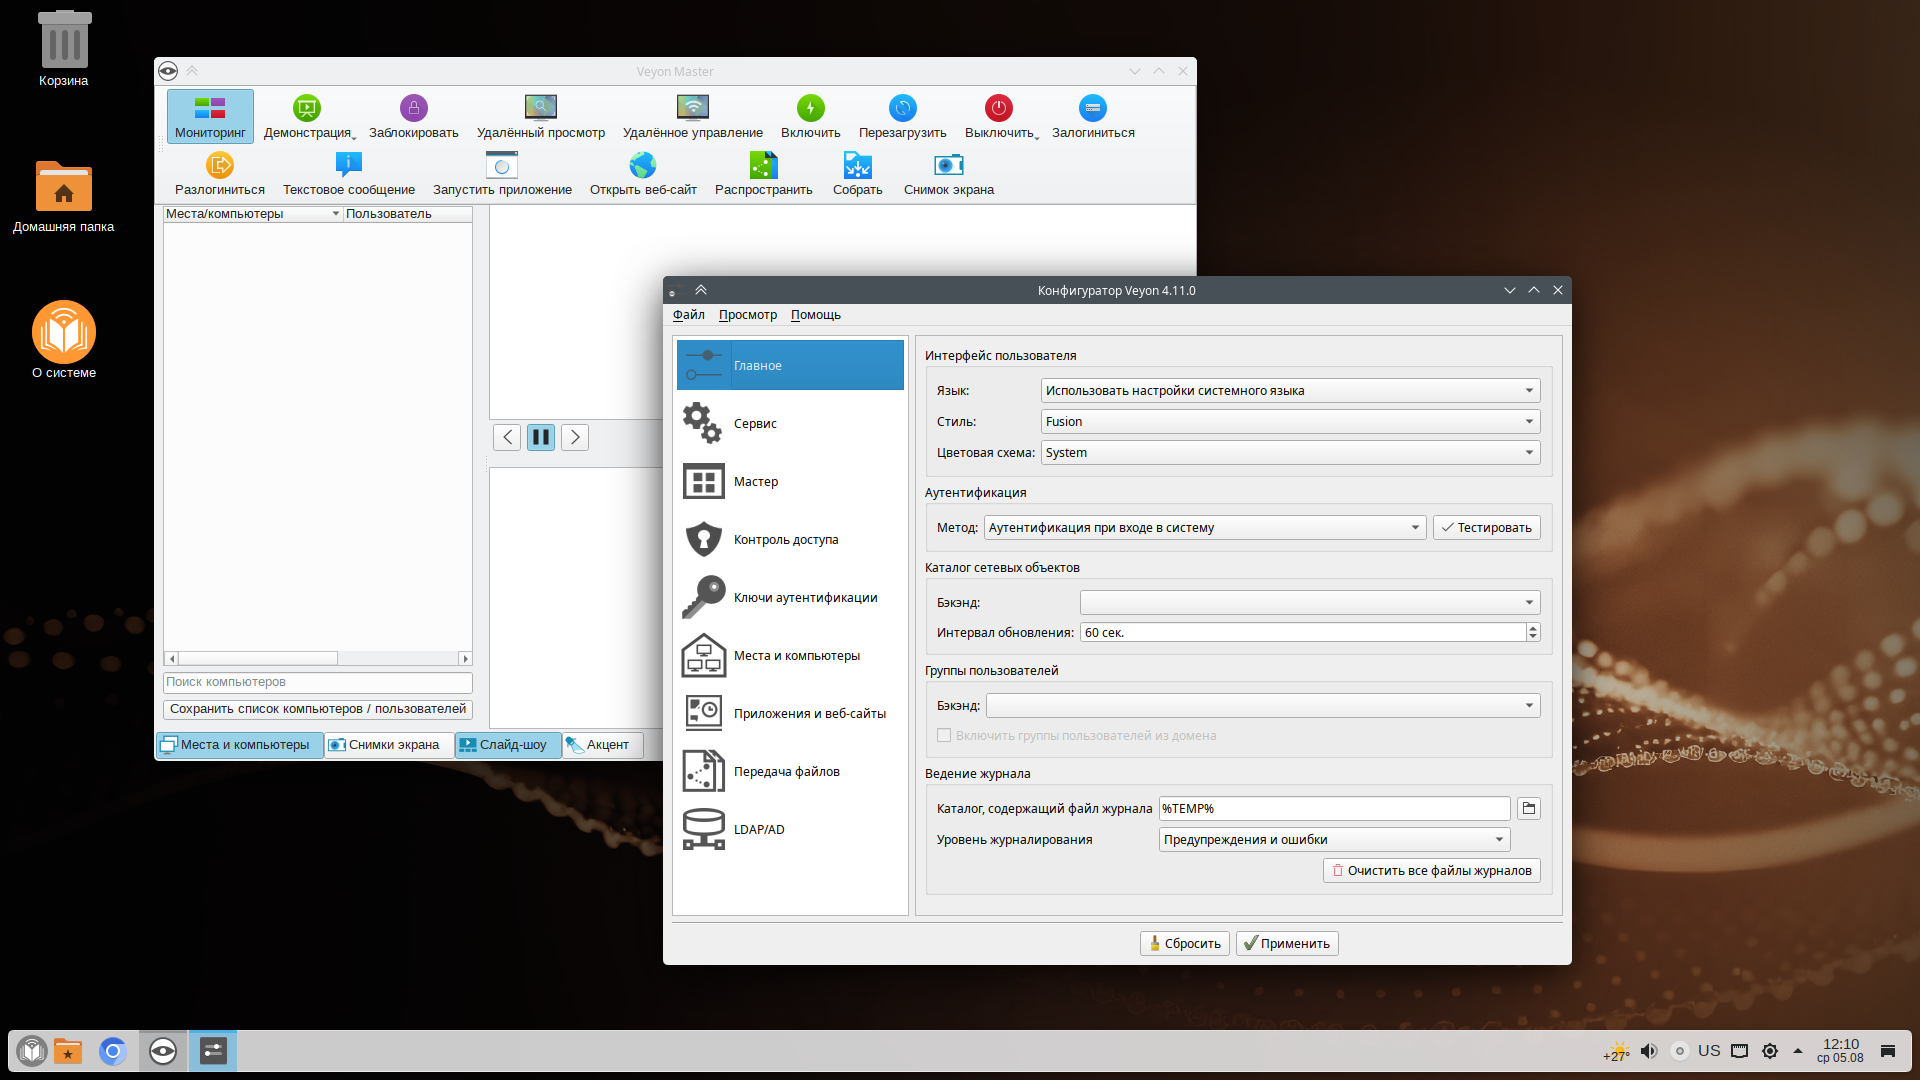The image size is (1920, 1080).
Task: Click the Тестировать authentication button
Action: [x=1487, y=528]
